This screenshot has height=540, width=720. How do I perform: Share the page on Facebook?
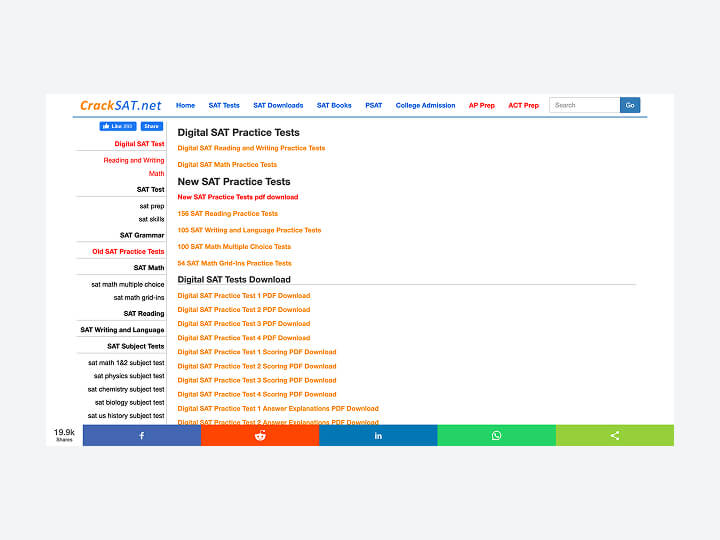click(x=142, y=435)
